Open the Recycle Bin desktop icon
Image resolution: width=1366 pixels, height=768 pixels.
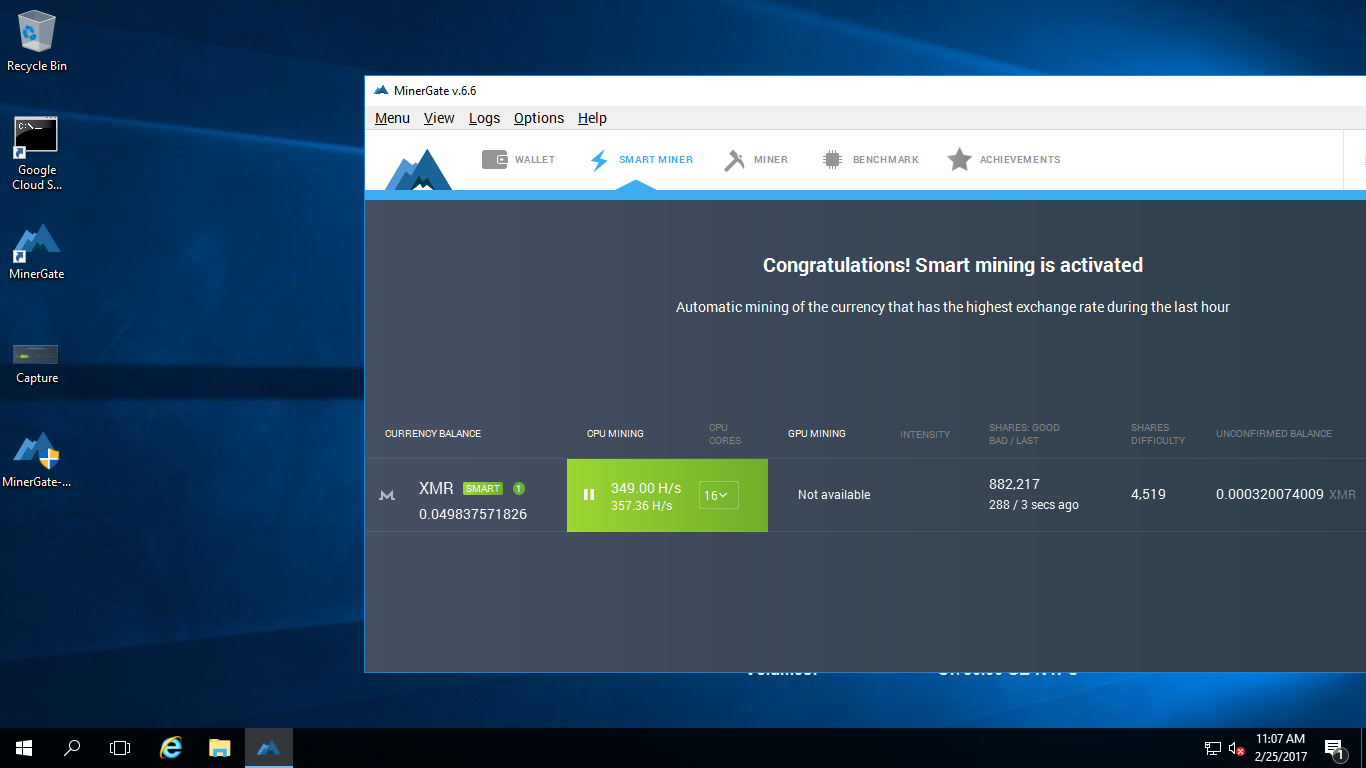tap(37, 41)
